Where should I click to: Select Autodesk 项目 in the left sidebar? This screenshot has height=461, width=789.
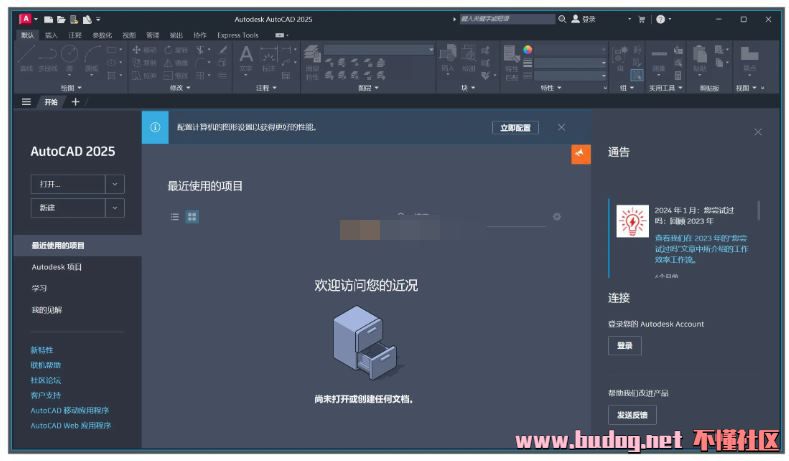56,267
